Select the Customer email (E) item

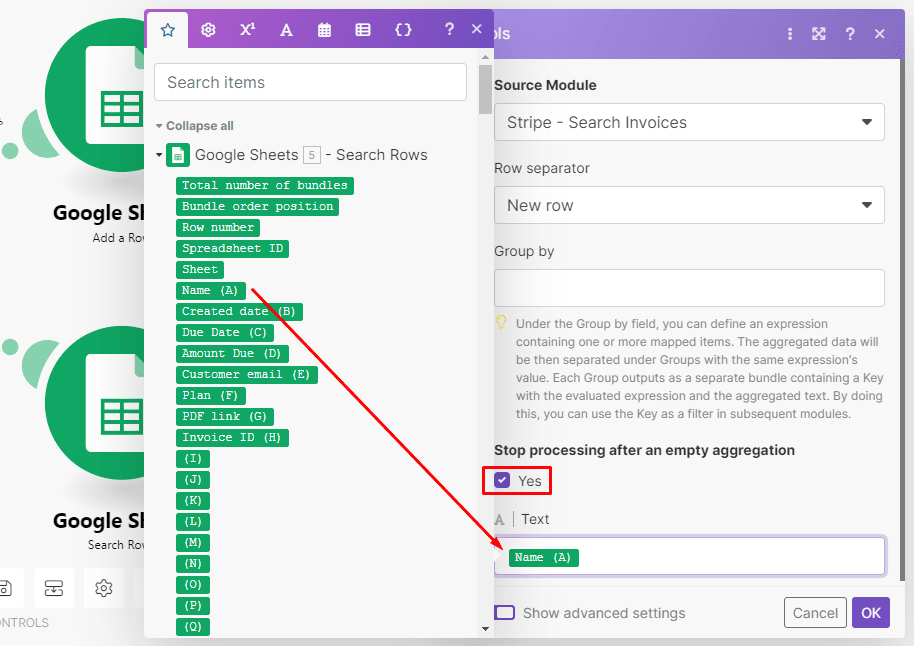[247, 375]
